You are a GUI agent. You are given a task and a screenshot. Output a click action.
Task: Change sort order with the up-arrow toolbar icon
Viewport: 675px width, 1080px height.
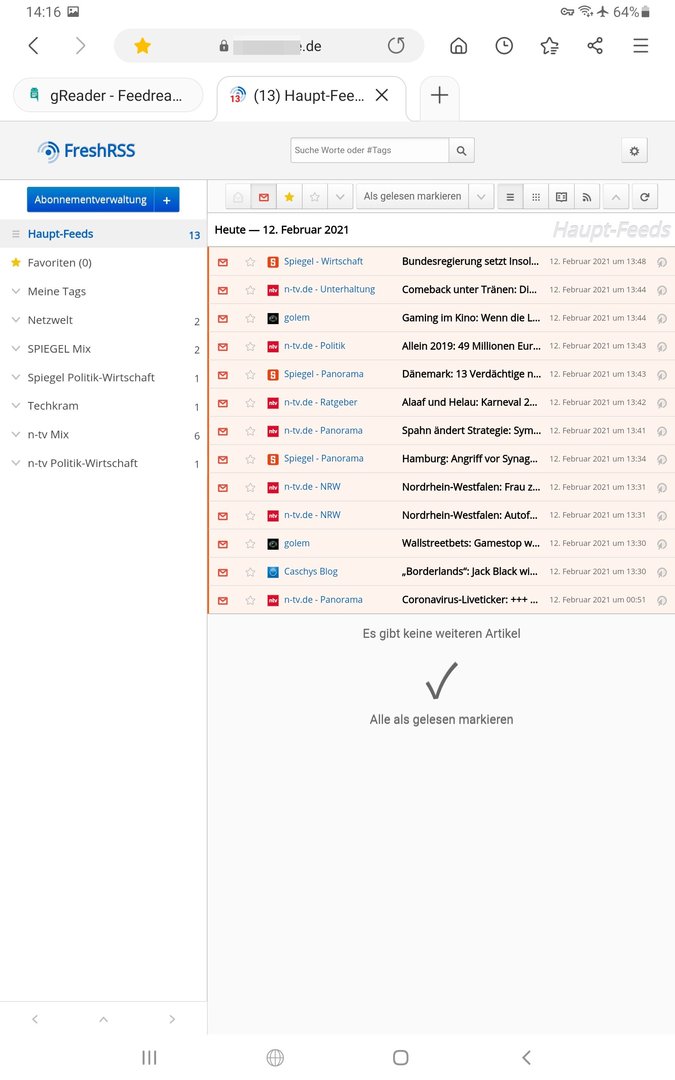point(616,197)
